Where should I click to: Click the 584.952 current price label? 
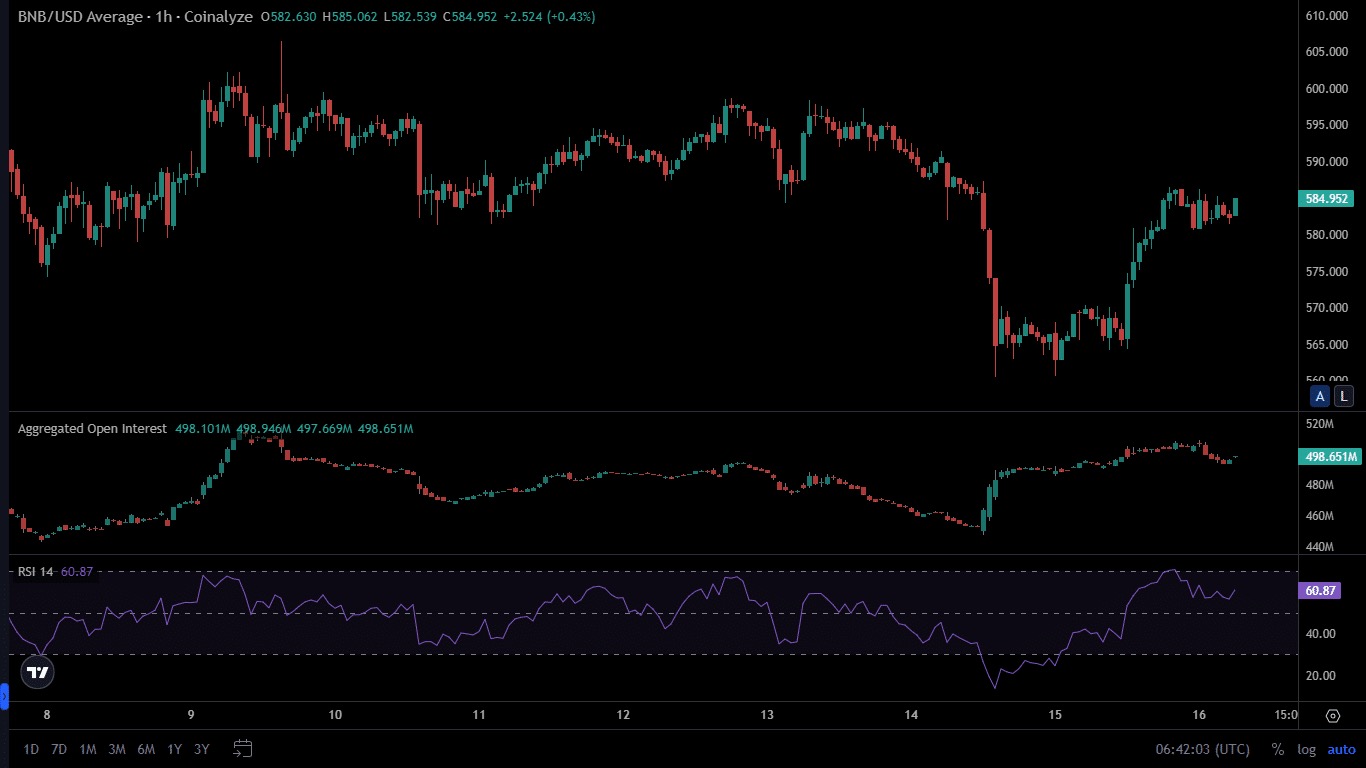[1326, 198]
